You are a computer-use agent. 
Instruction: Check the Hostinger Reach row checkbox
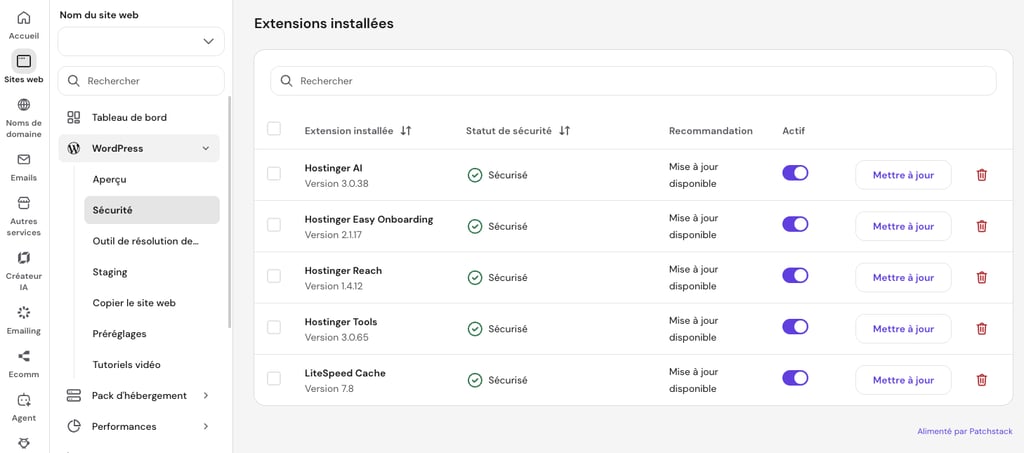tap(274, 276)
